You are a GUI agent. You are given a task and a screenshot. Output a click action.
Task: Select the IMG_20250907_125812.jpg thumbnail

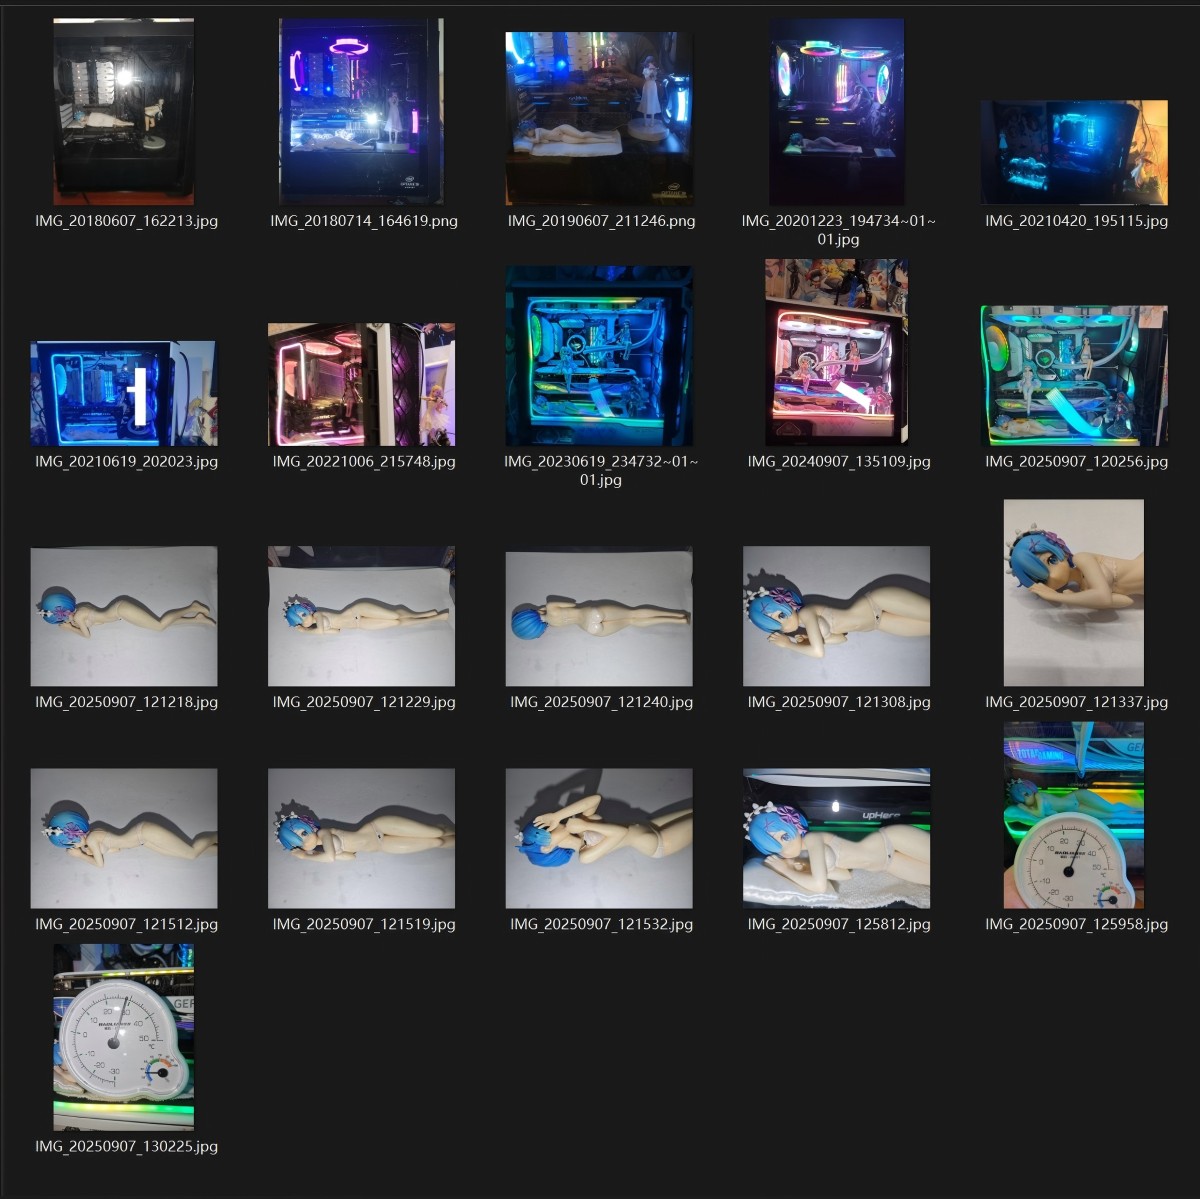[x=837, y=838]
